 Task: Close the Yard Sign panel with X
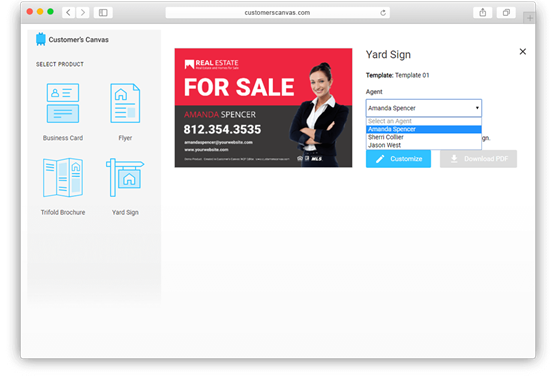point(522,52)
